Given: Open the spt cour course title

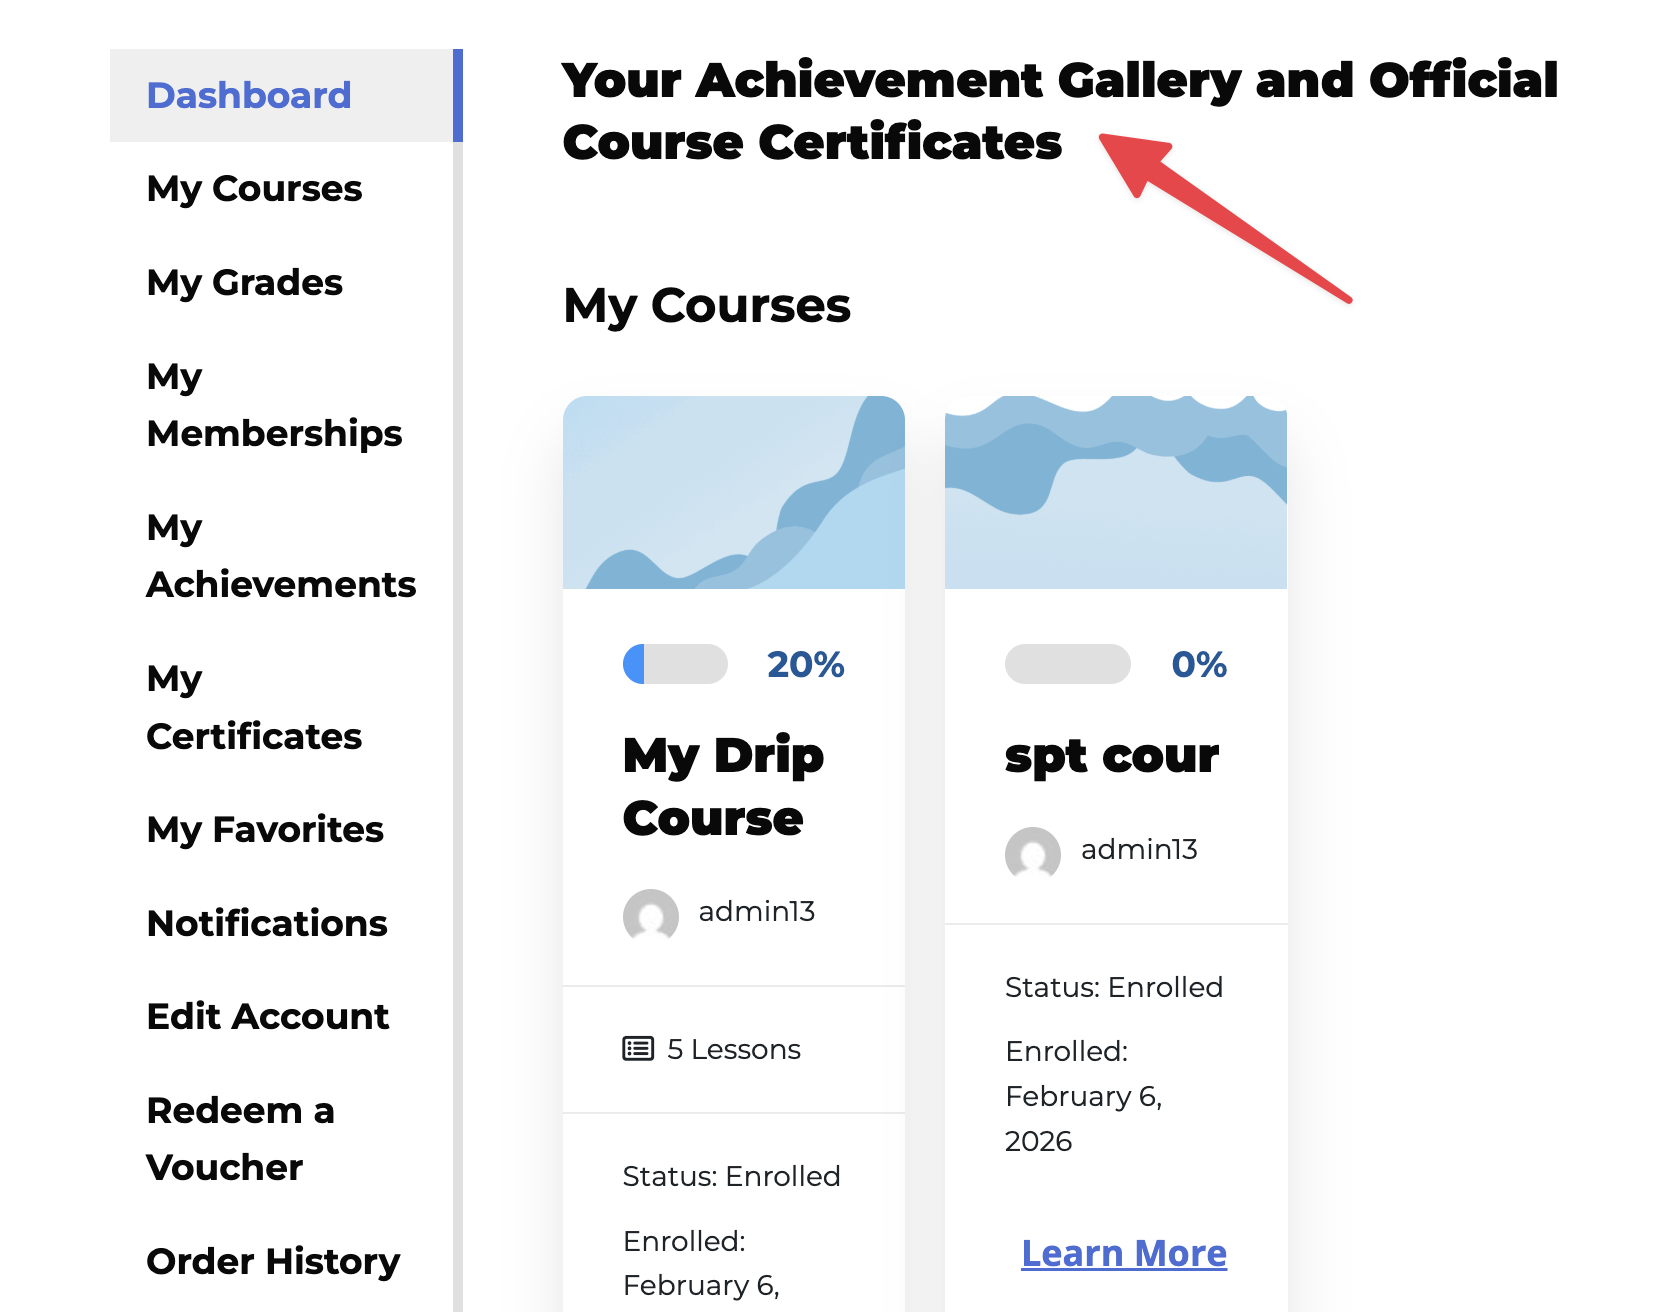Looking at the screenshot, I should click(x=1111, y=756).
